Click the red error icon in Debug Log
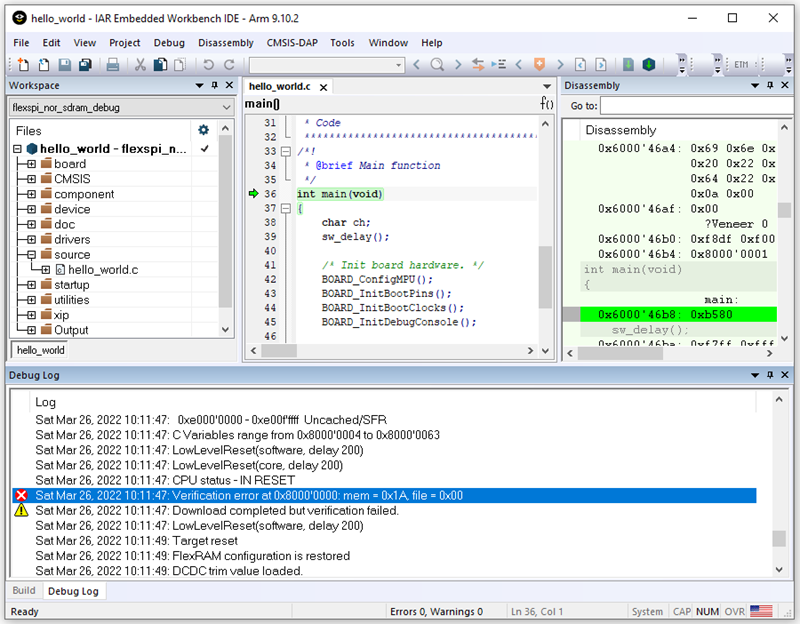Screen dimensions: 800x624 point(21,496)
